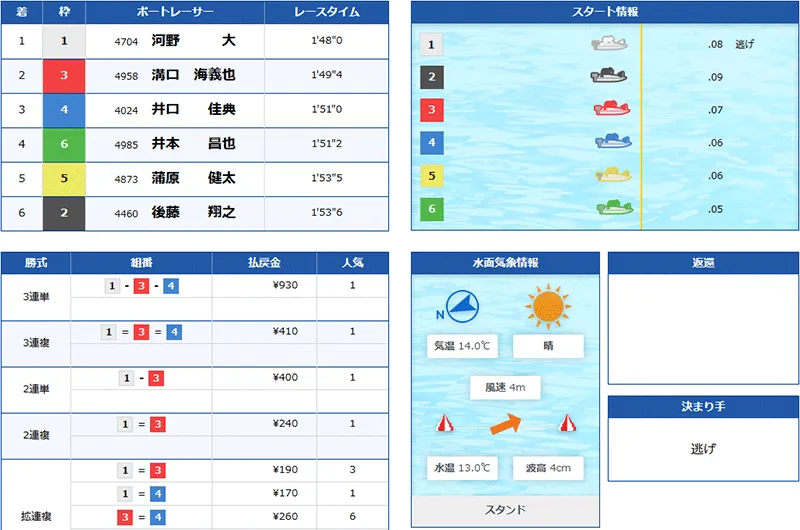This screenshot has width=800, height=530.
Task: Click race time 1'49"4
Action: [x=327, y=75]
